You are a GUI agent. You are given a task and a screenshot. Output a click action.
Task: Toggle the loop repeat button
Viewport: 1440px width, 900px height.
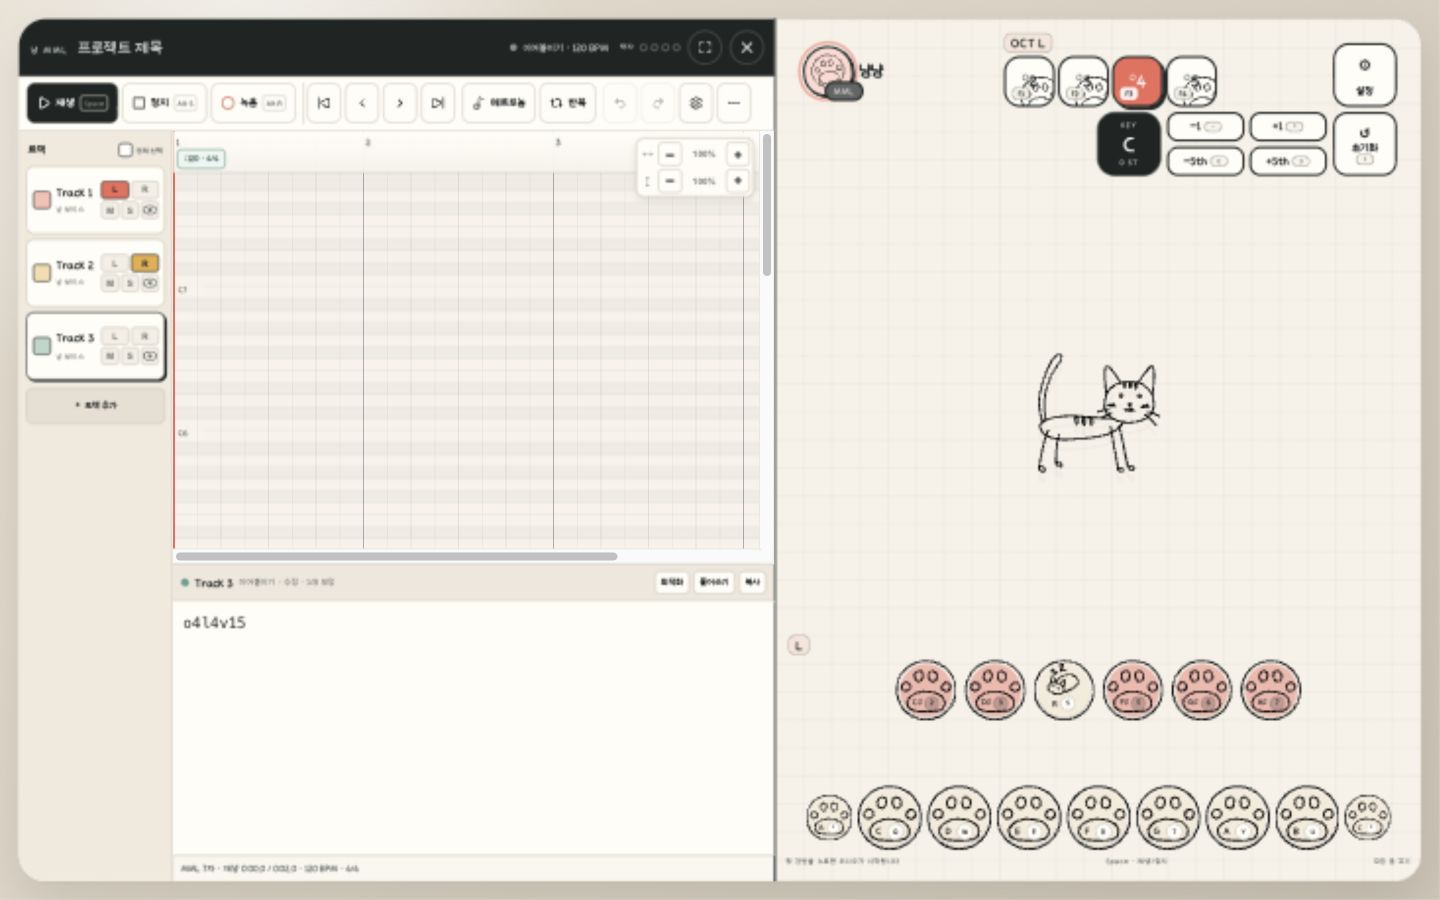[568, 103]
